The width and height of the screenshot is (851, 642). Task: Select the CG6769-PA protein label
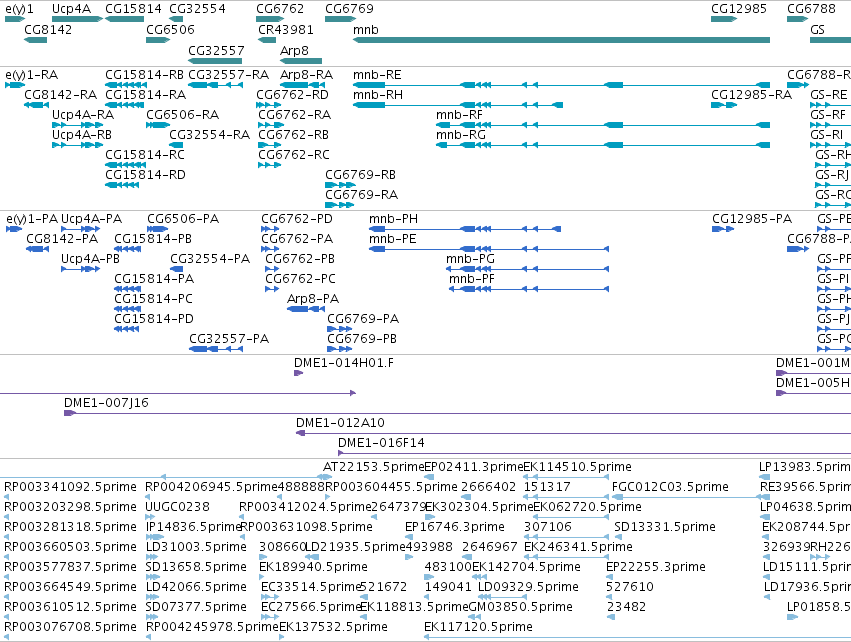pyautogui.click(x=363, y=319)
